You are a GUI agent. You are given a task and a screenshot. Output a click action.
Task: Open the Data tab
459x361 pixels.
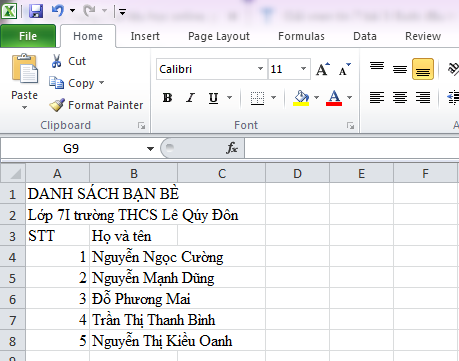coord(365,36)
